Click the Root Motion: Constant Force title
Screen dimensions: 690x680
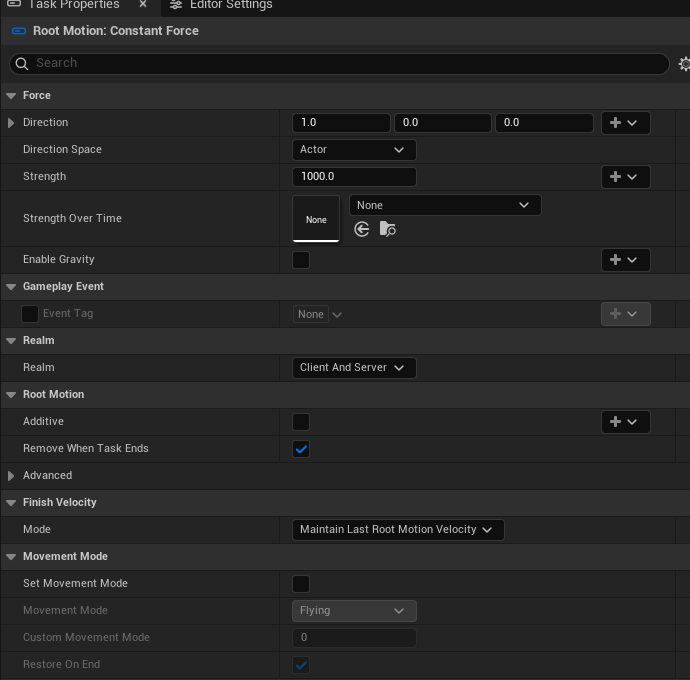pos(116,31)
